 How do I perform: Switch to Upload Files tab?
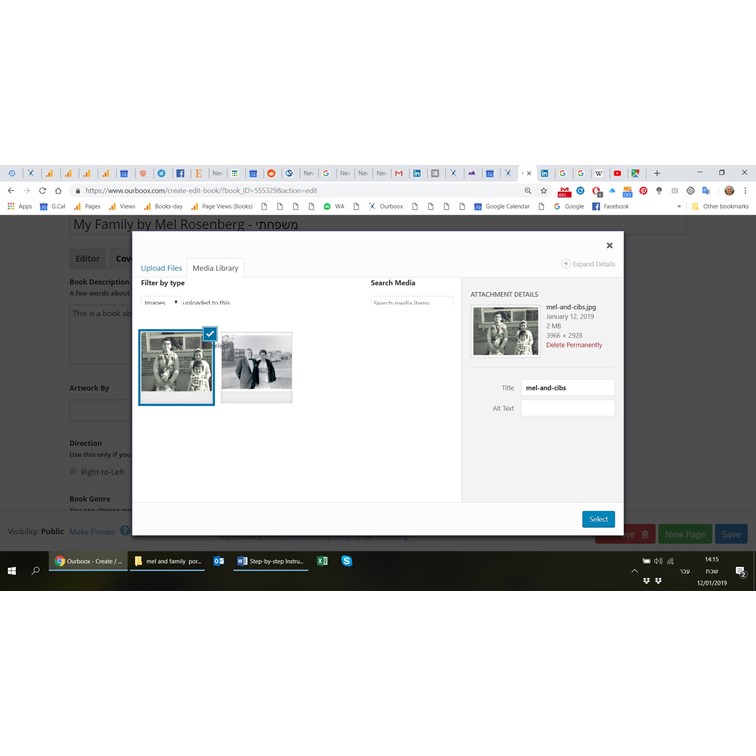point(161,268)
